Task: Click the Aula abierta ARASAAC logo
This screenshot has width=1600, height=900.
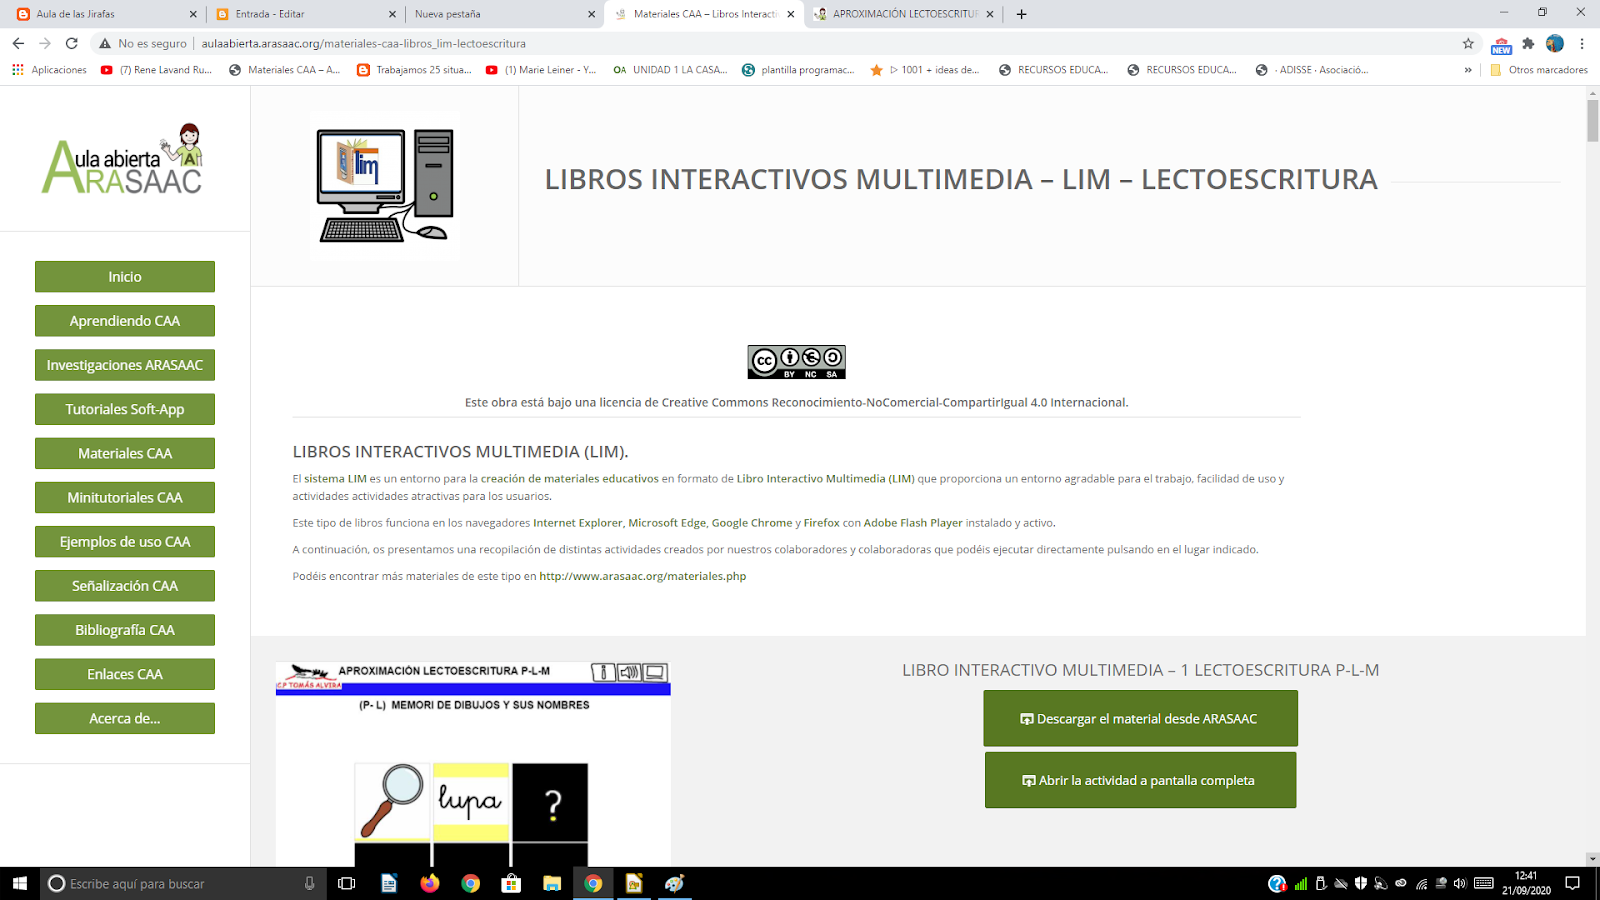Action: point(124,159)
